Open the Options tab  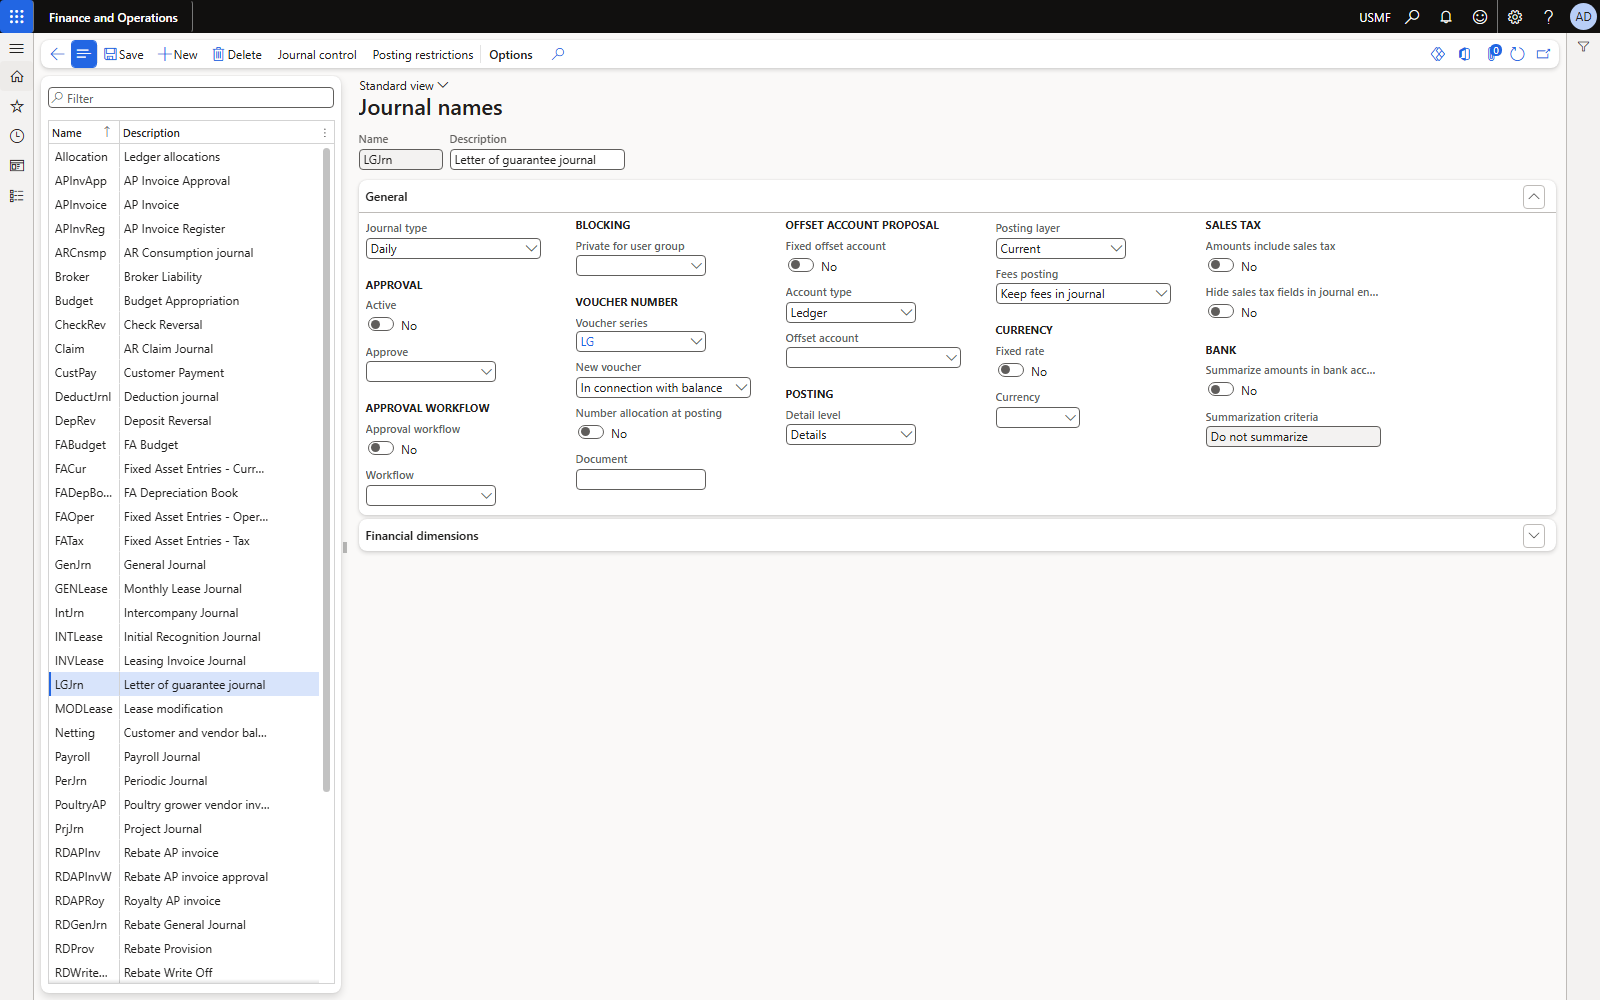point(511,55)
